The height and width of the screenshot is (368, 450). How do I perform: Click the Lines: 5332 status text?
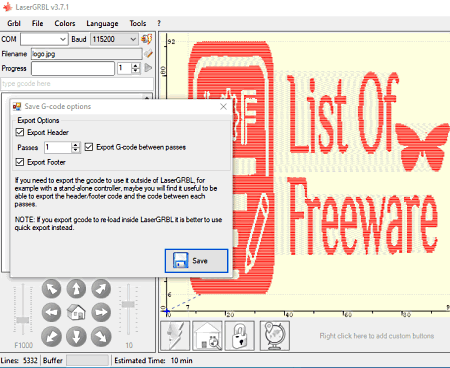[x=19, y=360]
